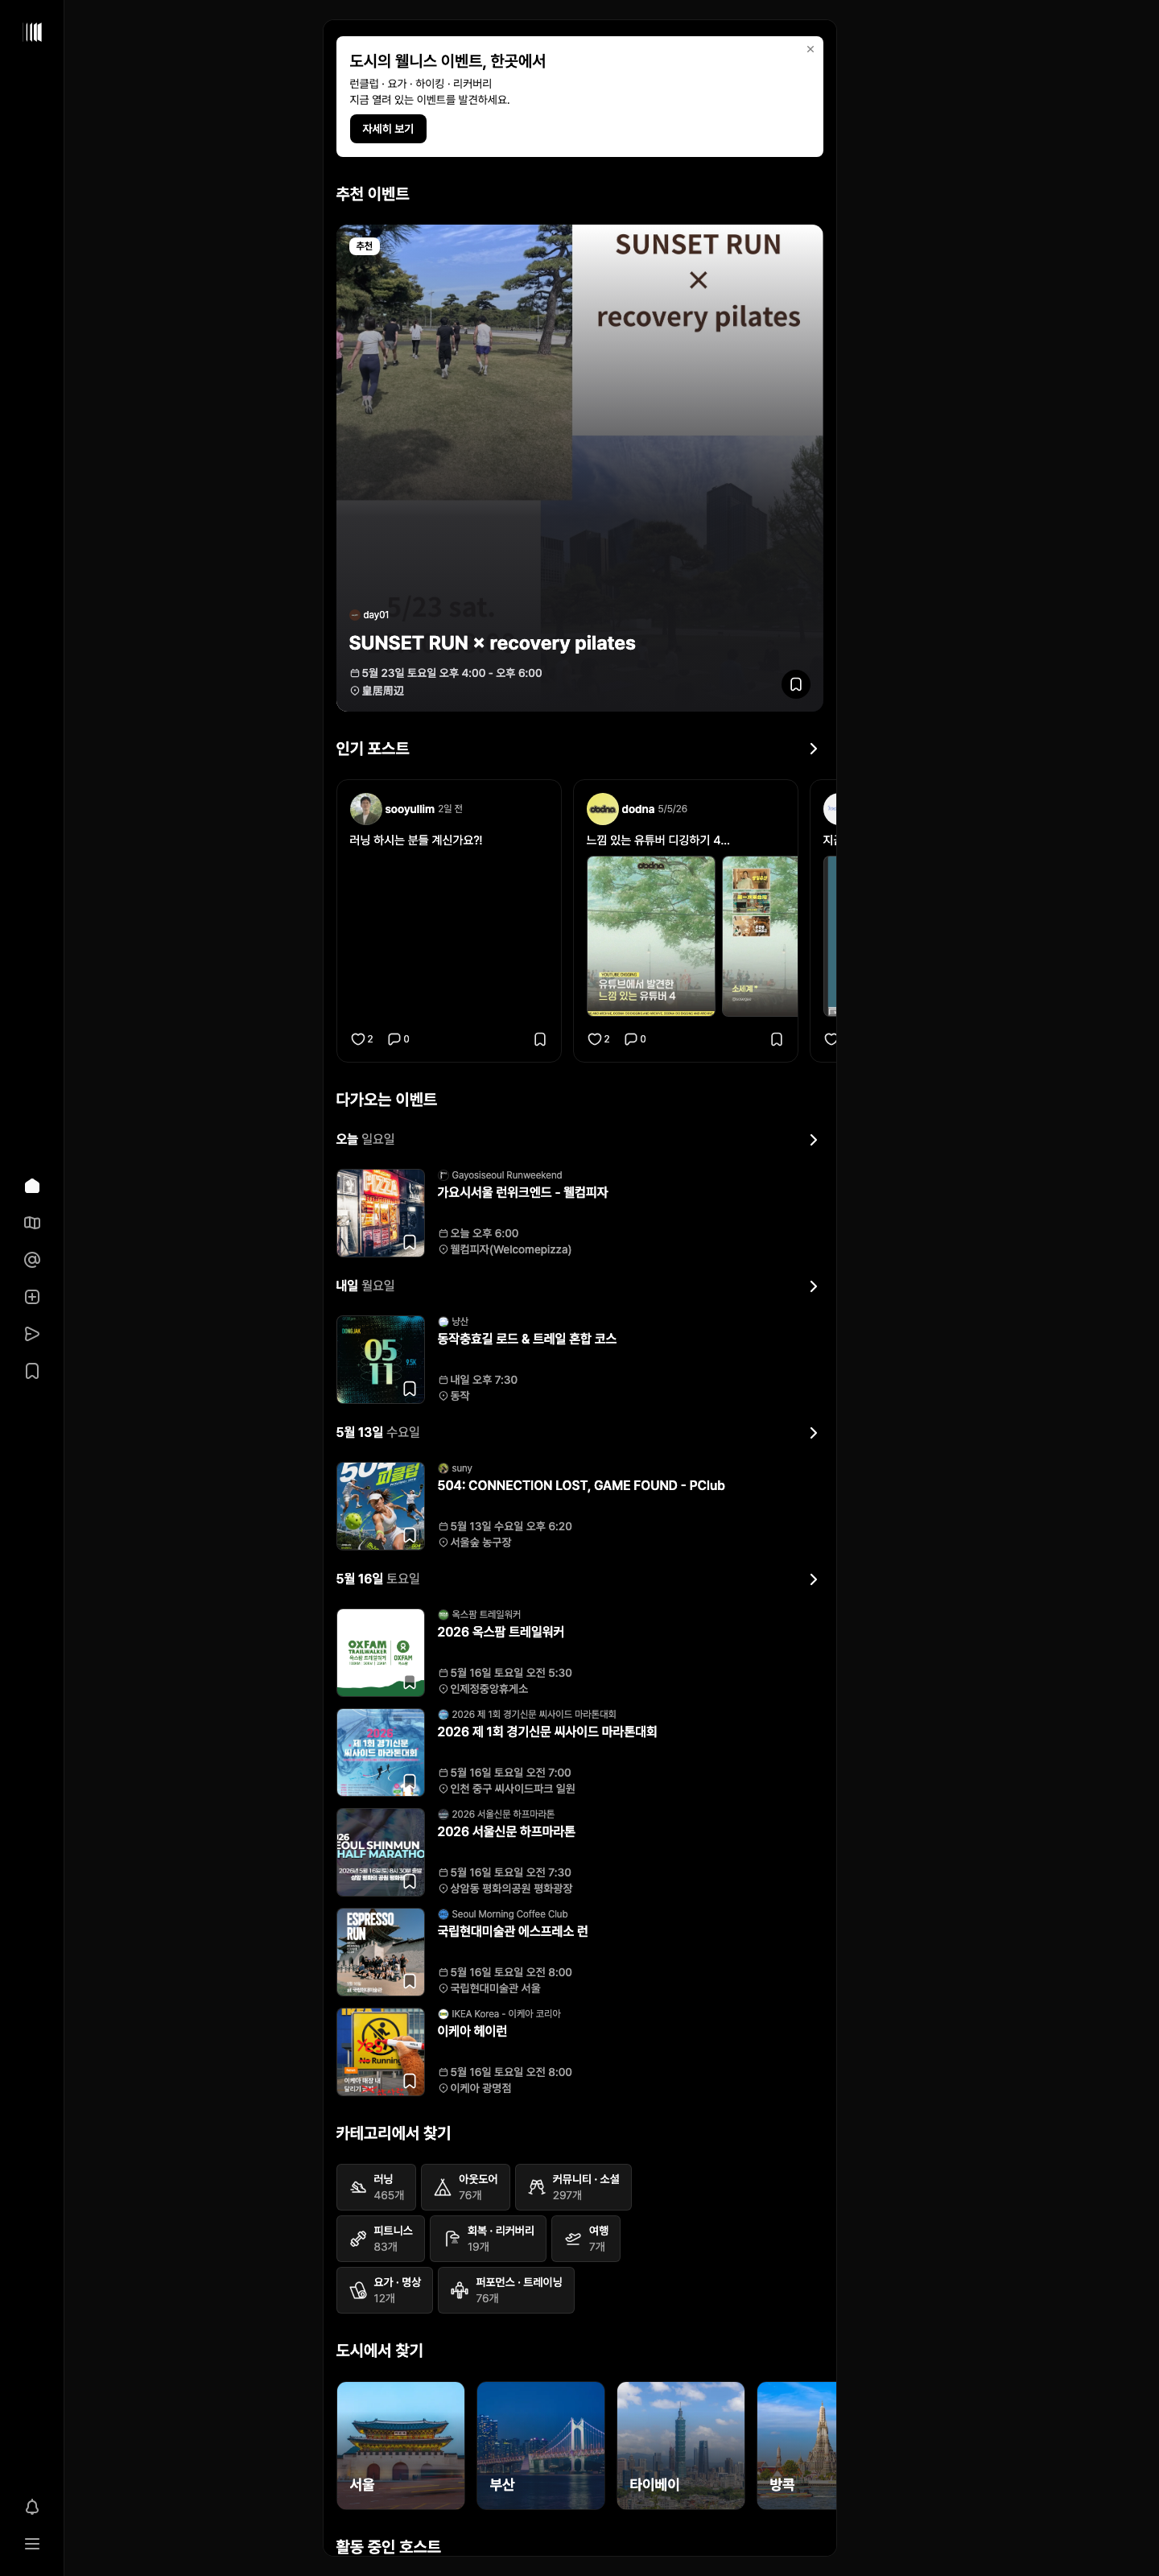The width and height of the screenshot is (1159, 2576).
Task: Open SUNSET RUN × recovery pilates title
Action: 492,643
